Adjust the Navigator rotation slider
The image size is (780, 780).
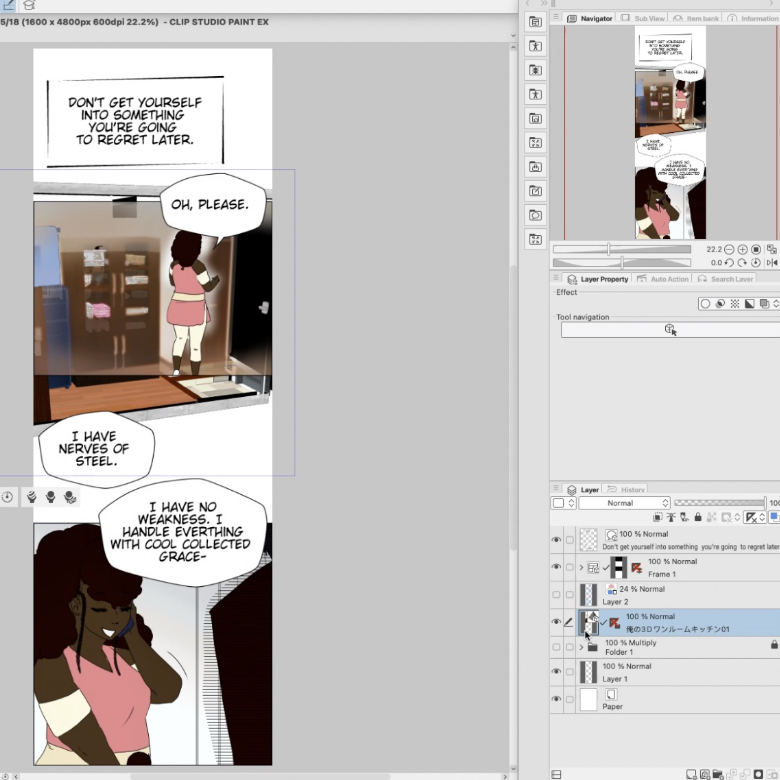point(622,263)
